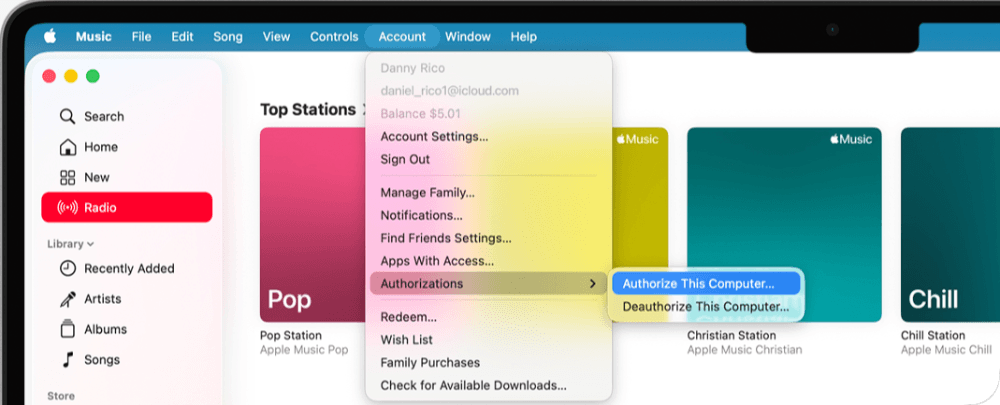Open the View menu

[x=276, y=36]
